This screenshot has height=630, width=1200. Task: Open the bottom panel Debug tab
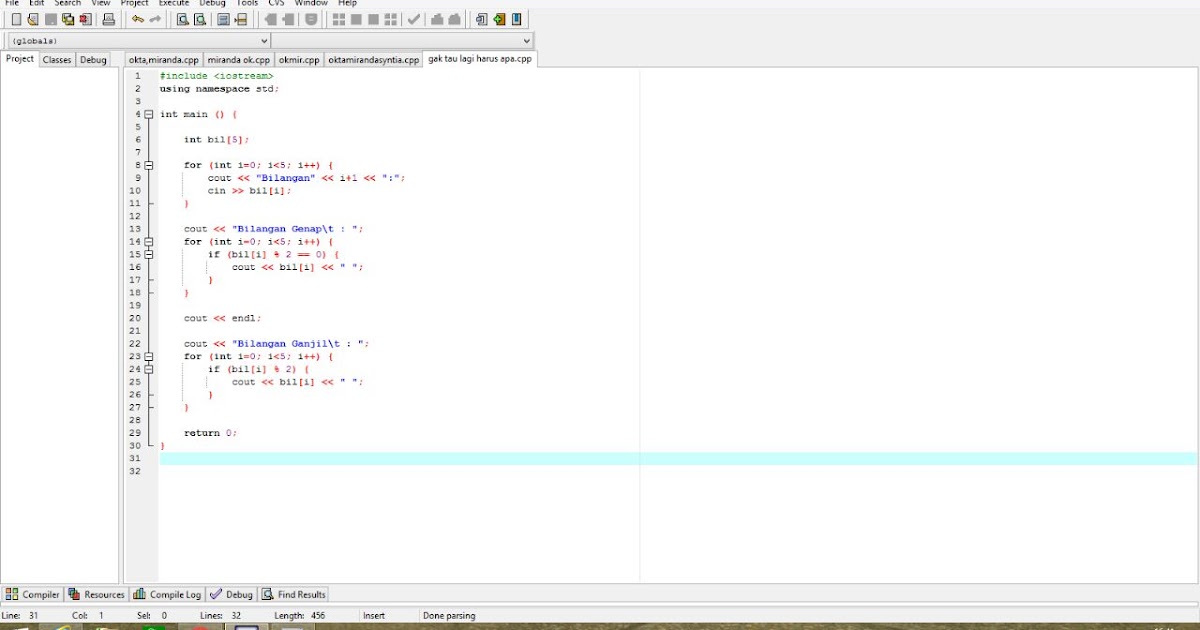(231, 594)
